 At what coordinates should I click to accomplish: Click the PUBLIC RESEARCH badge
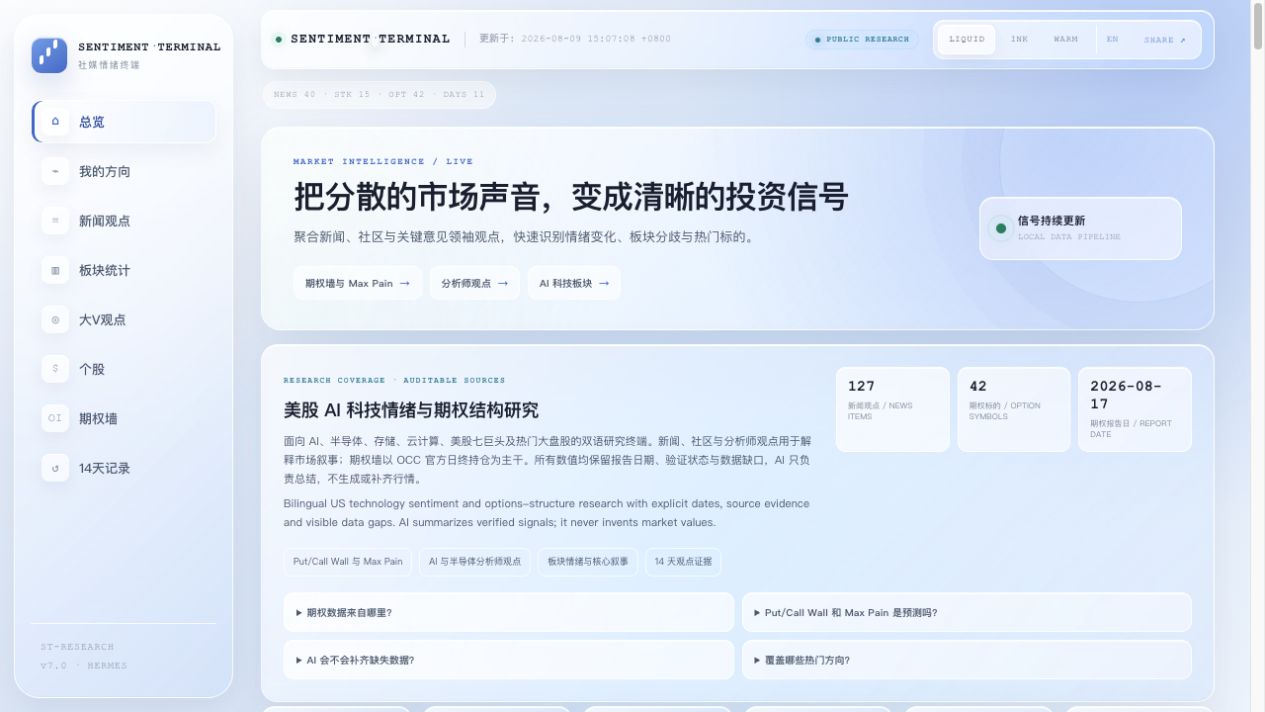point(862,39)
